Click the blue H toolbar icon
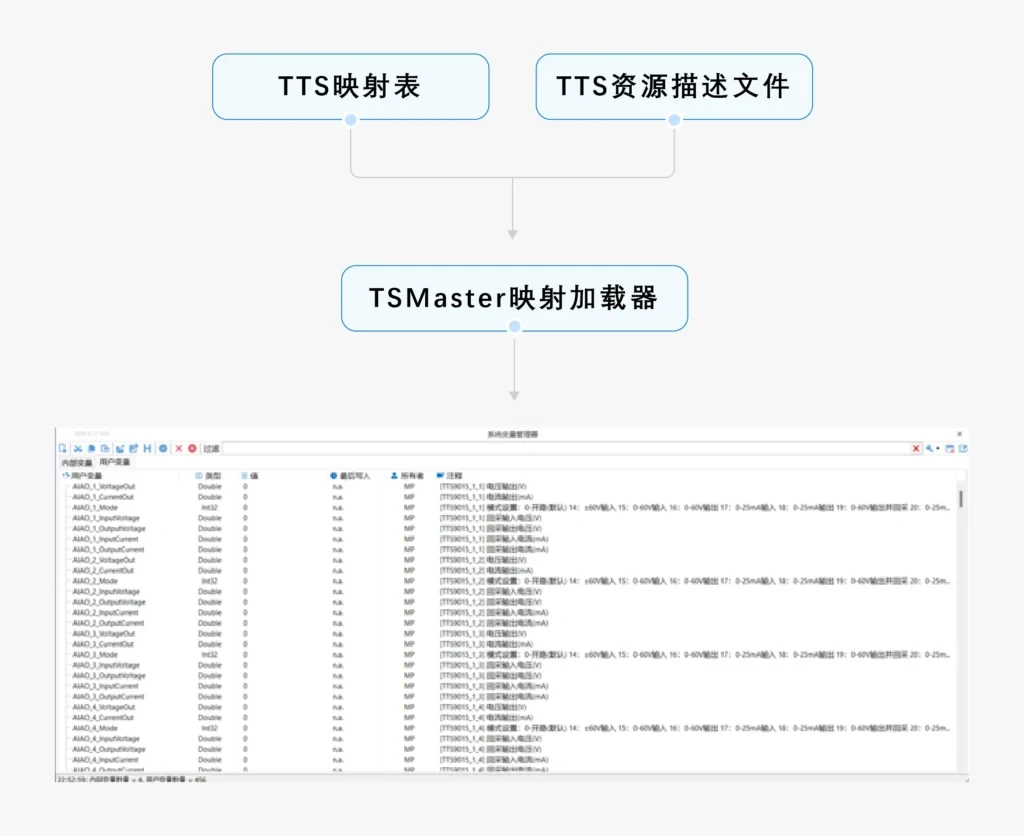Screen dimensions: 1024x836 148,449
